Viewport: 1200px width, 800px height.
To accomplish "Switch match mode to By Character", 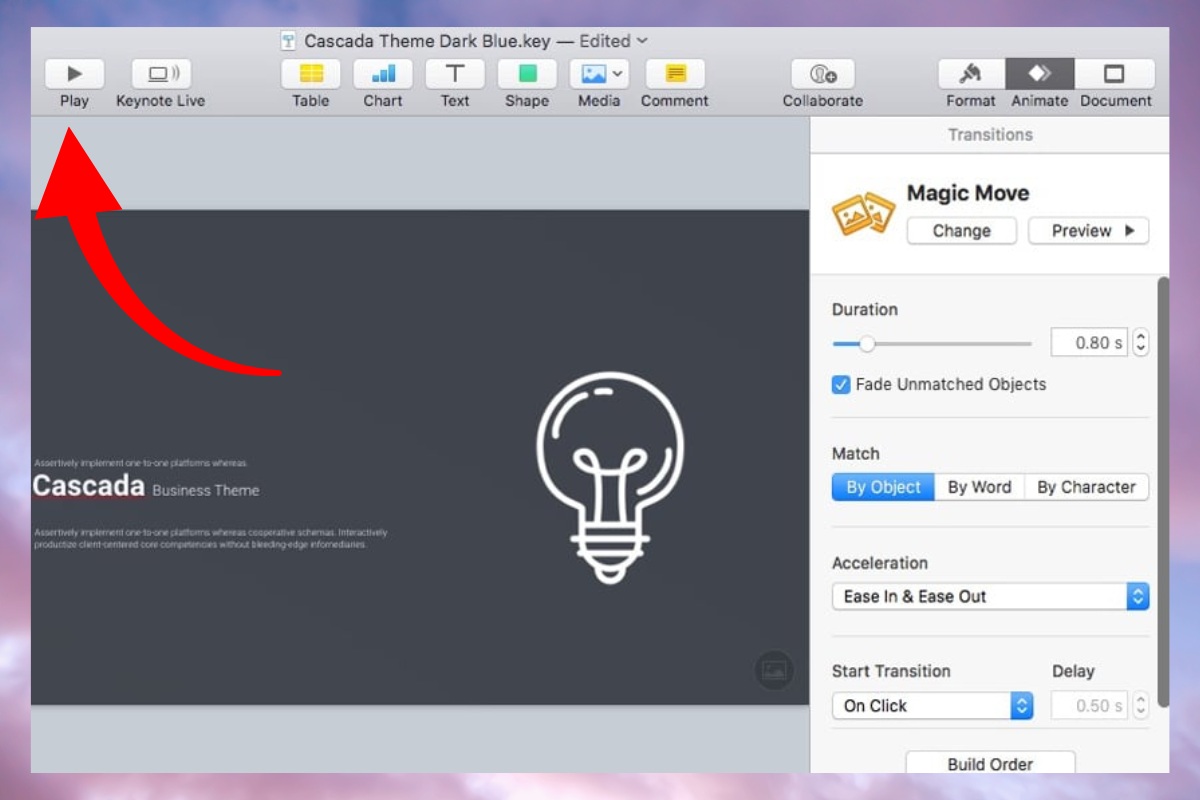I will 1087,487.
